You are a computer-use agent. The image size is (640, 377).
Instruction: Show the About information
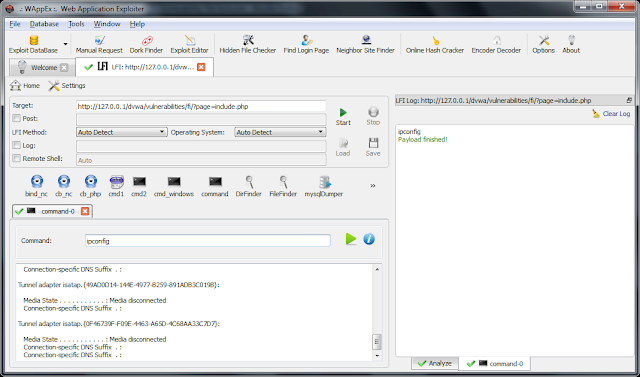571,44
